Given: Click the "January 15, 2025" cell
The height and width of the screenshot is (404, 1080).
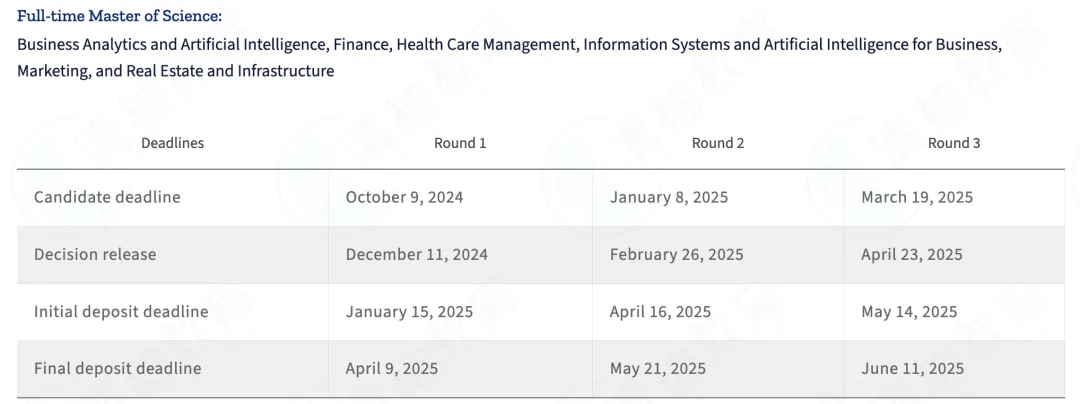Looking at the screenshot, I should pyautogui.click(x=412, y=312).
